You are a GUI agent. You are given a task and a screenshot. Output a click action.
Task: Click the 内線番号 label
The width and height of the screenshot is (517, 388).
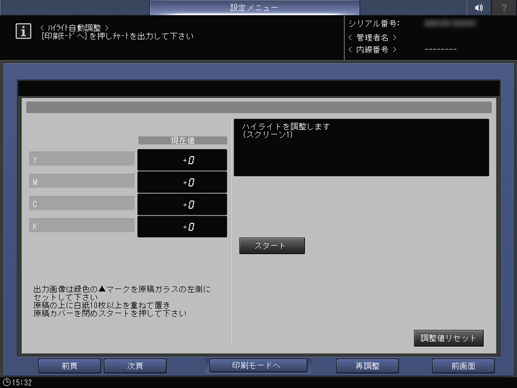(372, 50)
